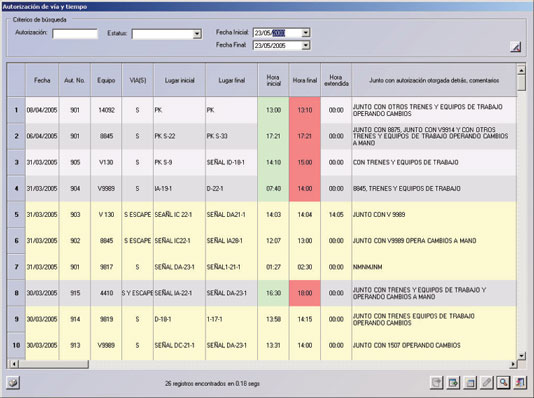Click the Autorización input field

point(75,33)
